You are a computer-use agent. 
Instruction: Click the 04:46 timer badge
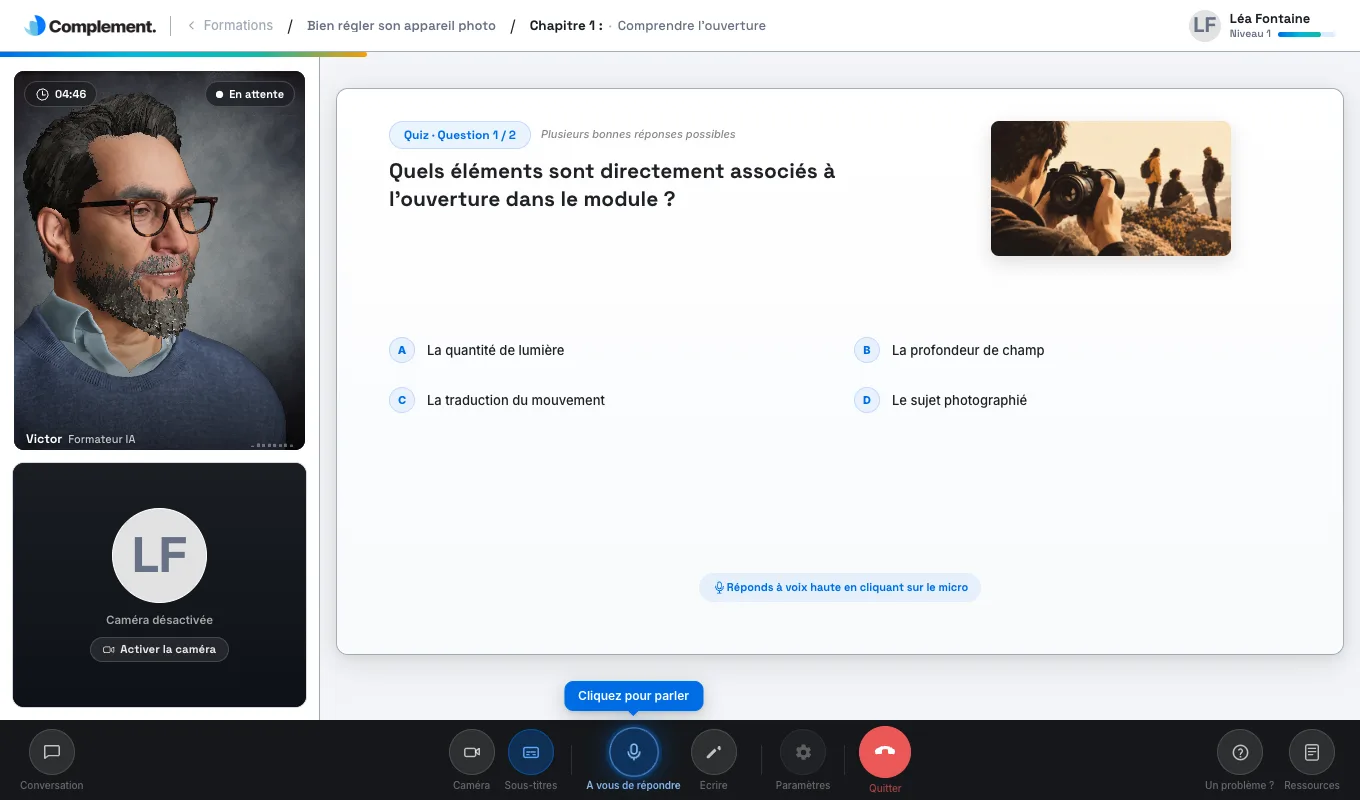tap(61, 94)
